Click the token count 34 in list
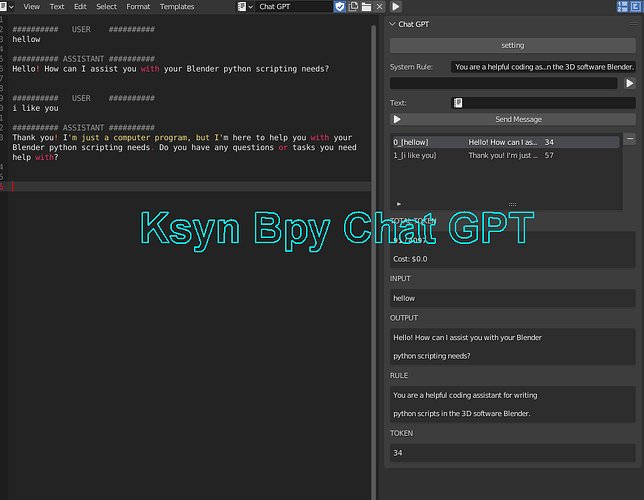 549,142
